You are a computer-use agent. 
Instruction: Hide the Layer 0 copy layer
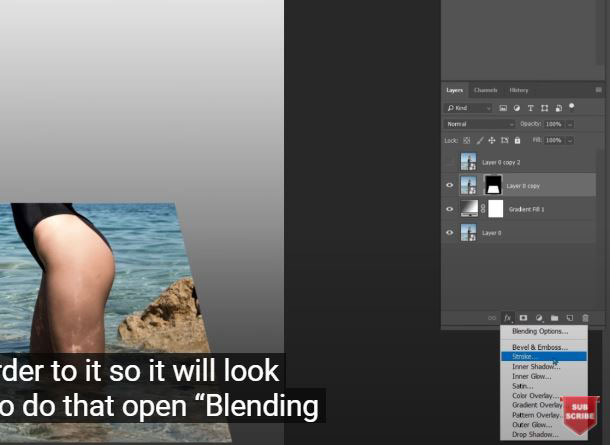pos(450,185)
